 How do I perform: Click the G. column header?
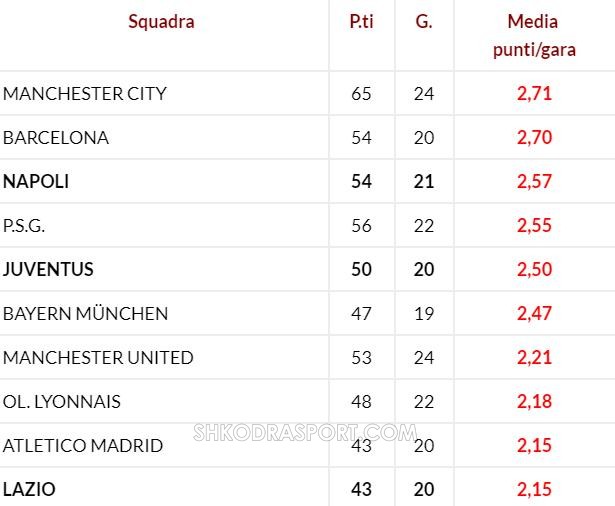coord(424,21)
